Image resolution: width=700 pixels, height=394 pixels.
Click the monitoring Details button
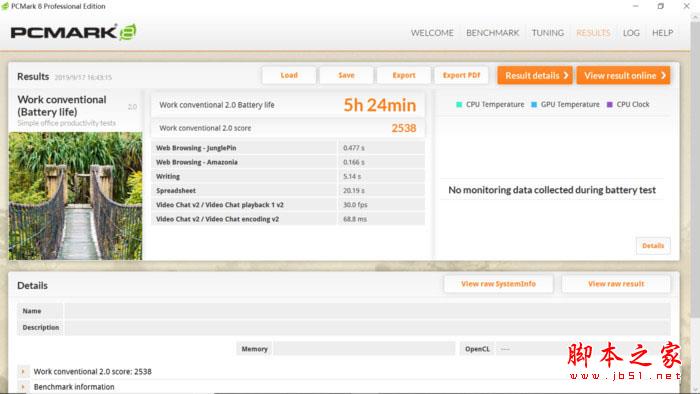tap(653, 246)
